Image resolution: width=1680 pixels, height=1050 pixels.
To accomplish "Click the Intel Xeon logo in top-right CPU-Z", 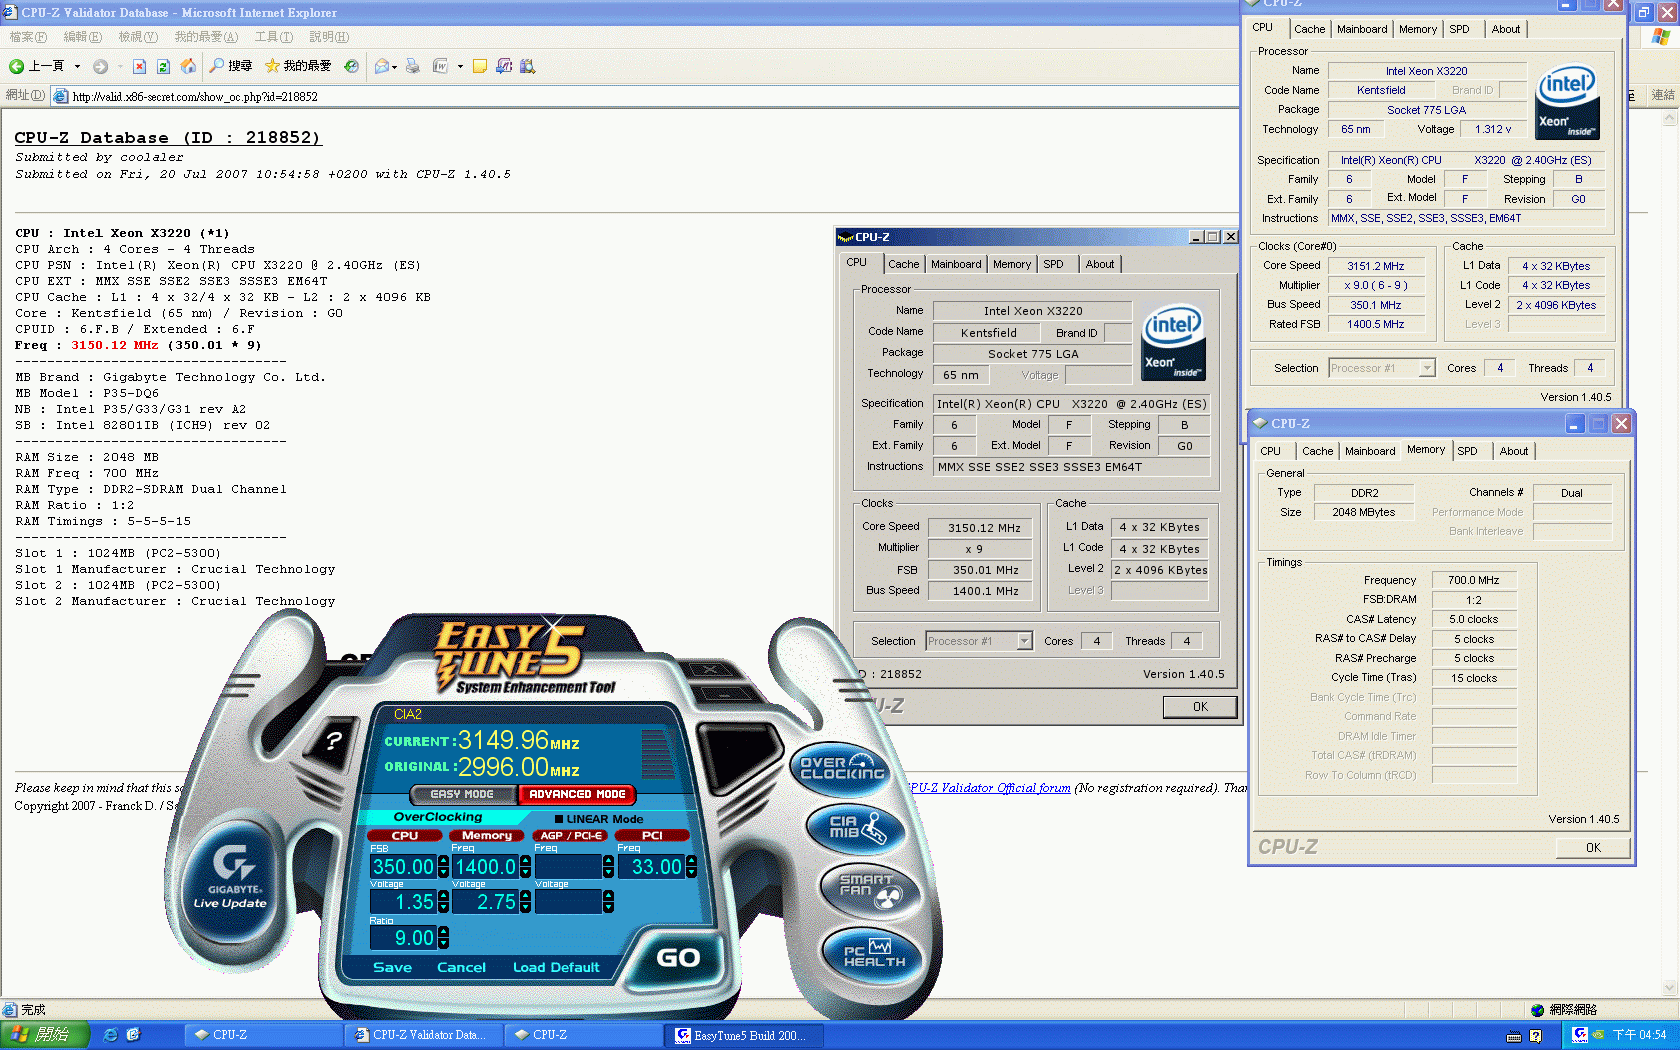I will (x=1567, y=102).
